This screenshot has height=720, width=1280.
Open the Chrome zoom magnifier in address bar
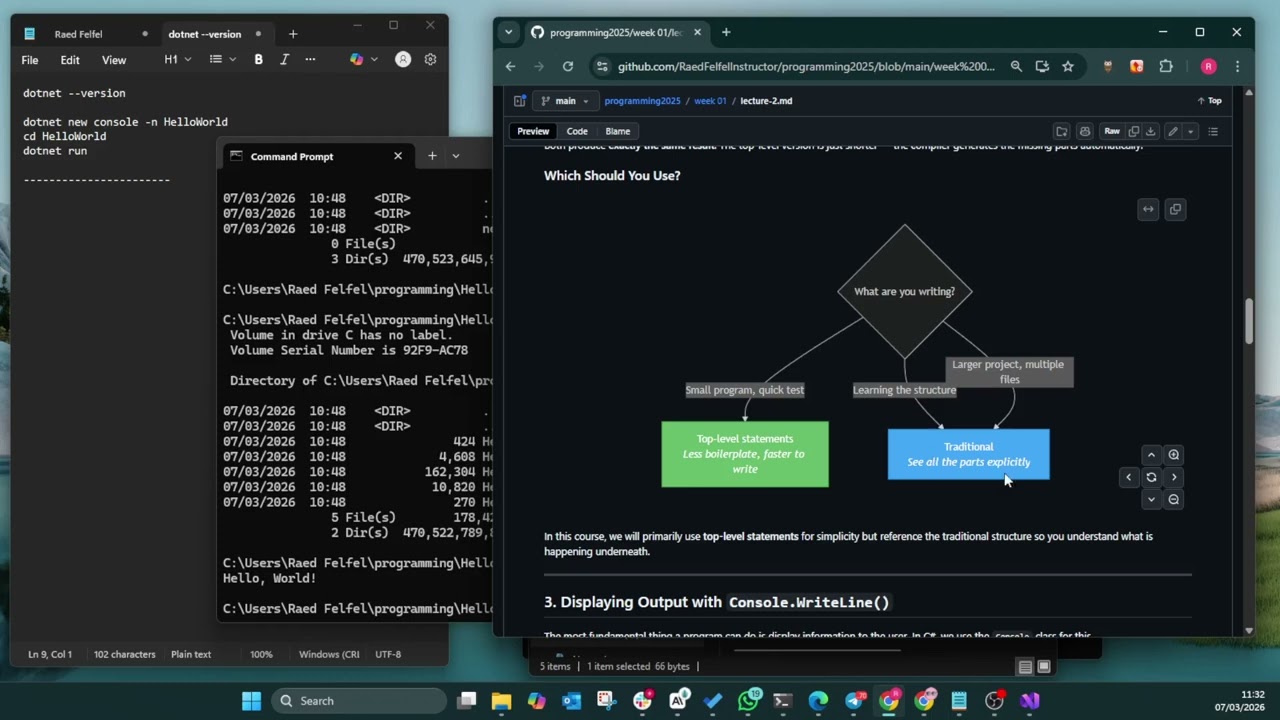coord(1016,67)
